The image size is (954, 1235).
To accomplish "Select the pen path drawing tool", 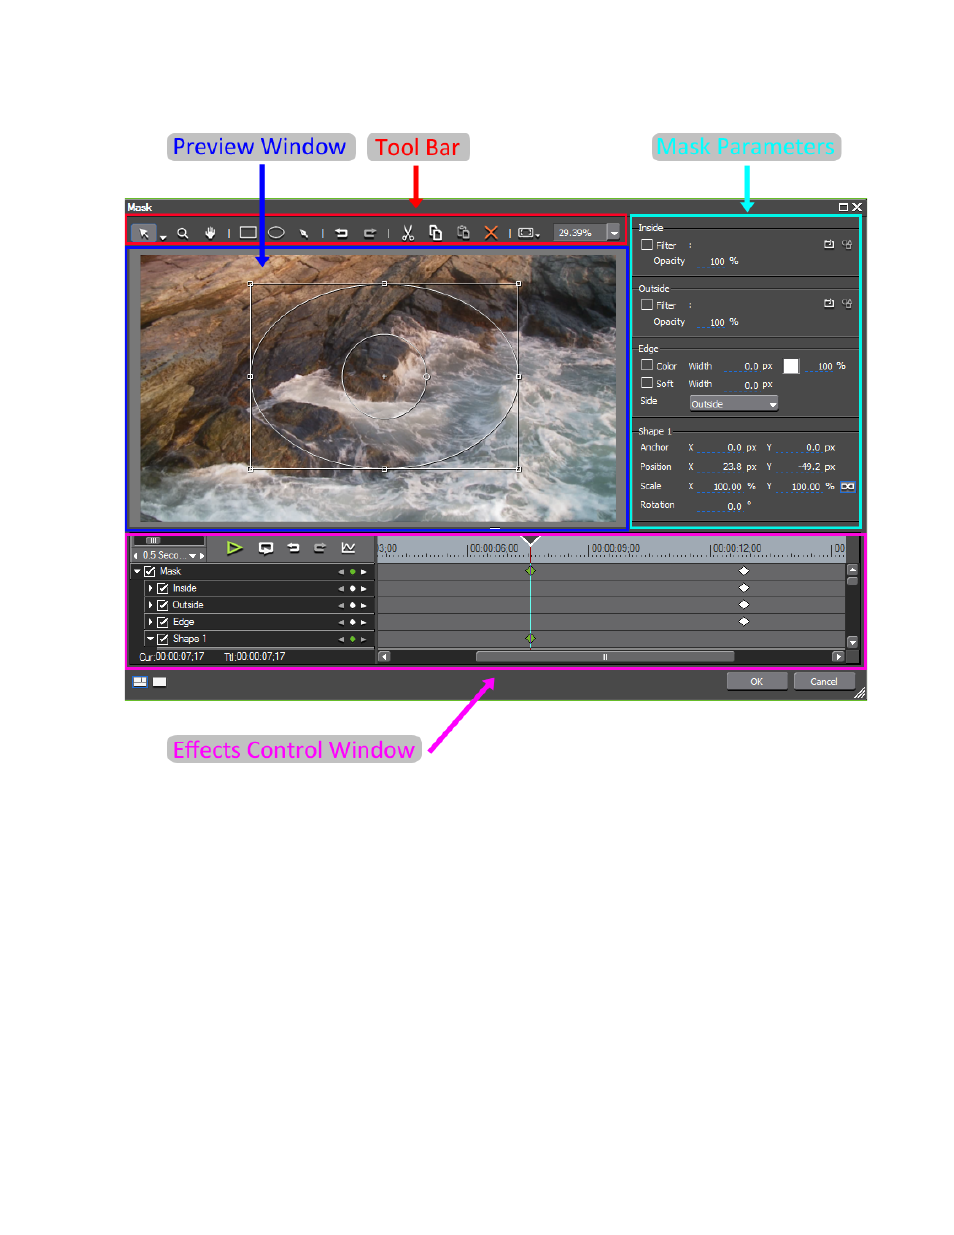I will (304, 233).
